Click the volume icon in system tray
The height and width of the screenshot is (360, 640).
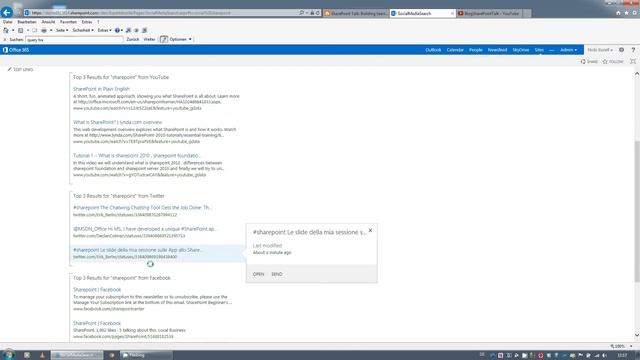[604, 356]
